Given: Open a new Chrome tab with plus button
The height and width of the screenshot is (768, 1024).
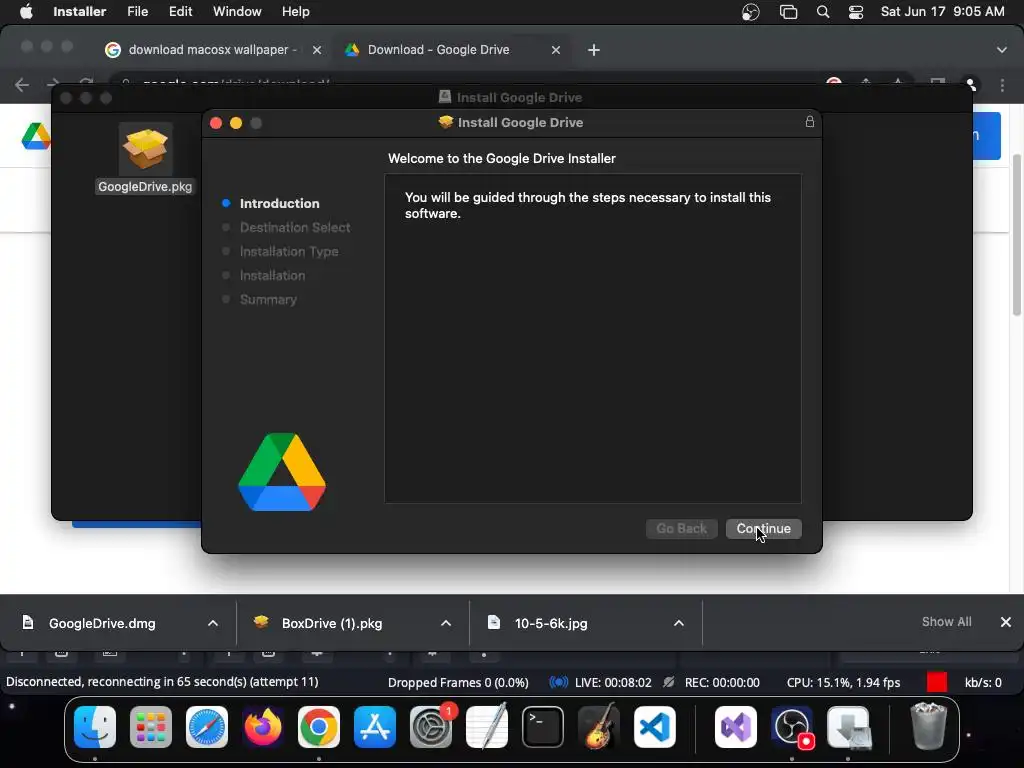Looking at the screenshot, I should 594,50.
